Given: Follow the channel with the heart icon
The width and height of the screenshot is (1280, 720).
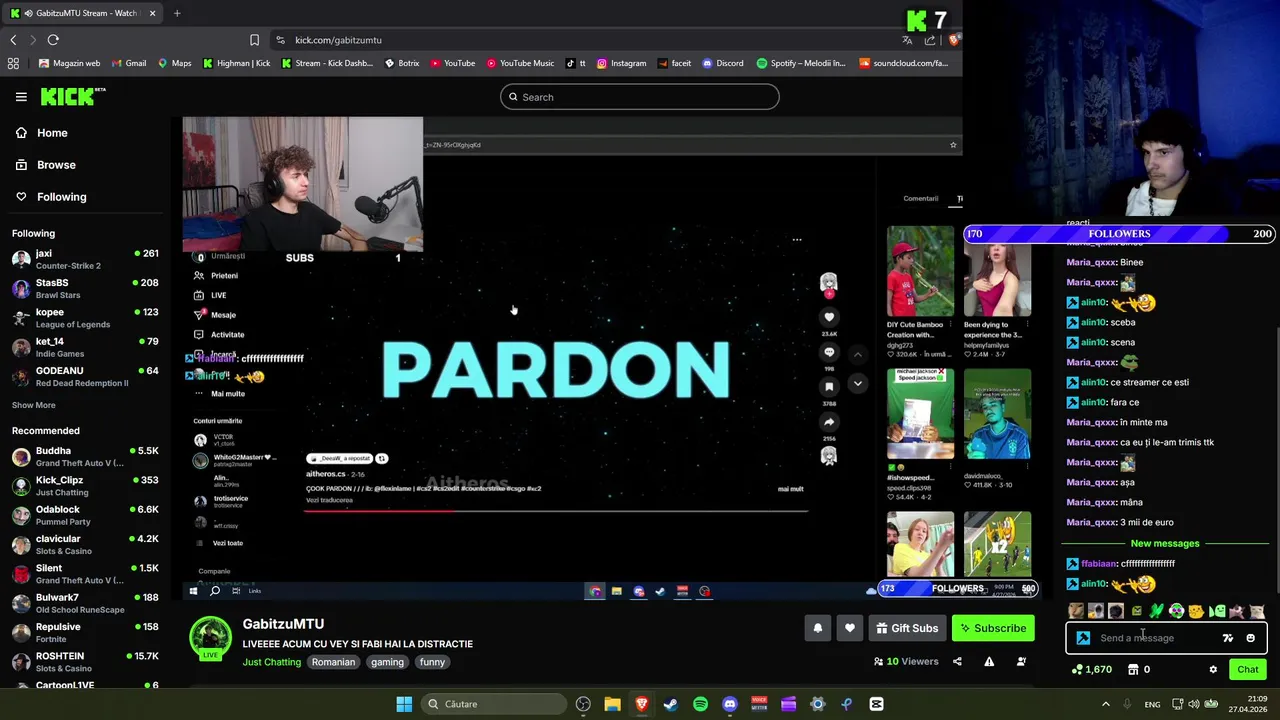Looking at the screenshot, I should [849, 628].
